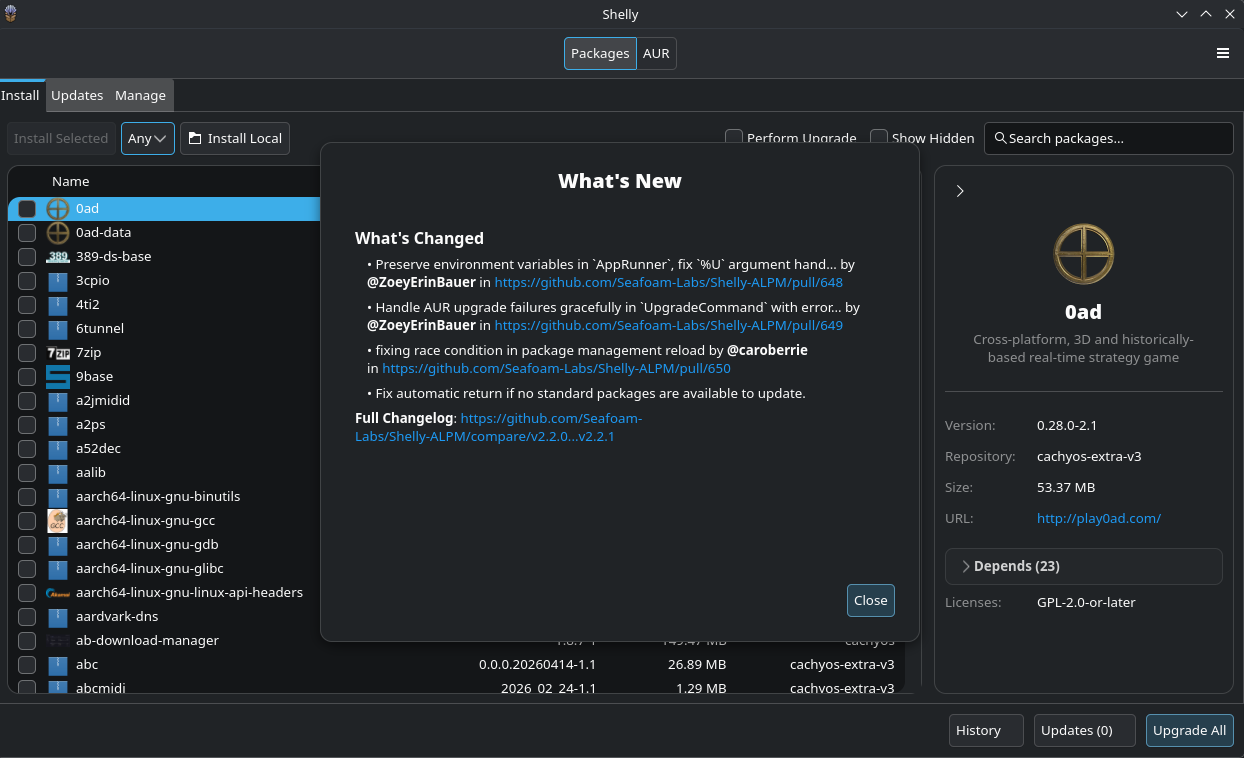Check the aalib package checkbox
Image resolution: width=1244 pixels, height=758 pixels.
(27, 473)
